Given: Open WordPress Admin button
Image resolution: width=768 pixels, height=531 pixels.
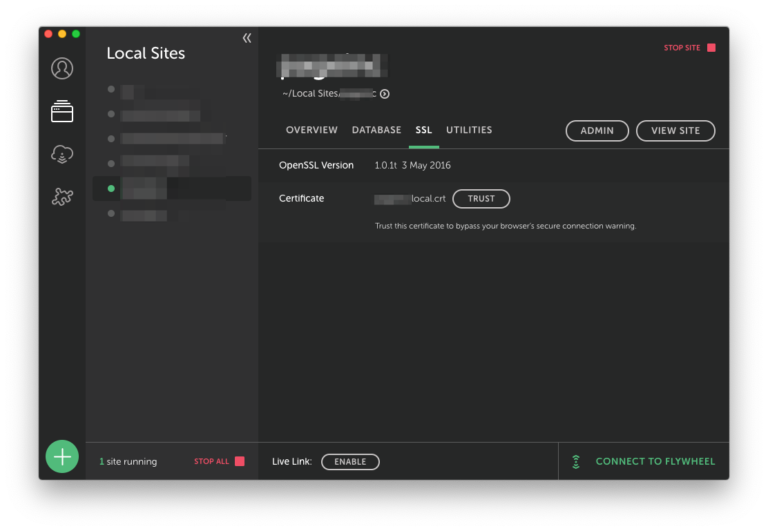Looking at the screenshot, I should pos(597,131).
